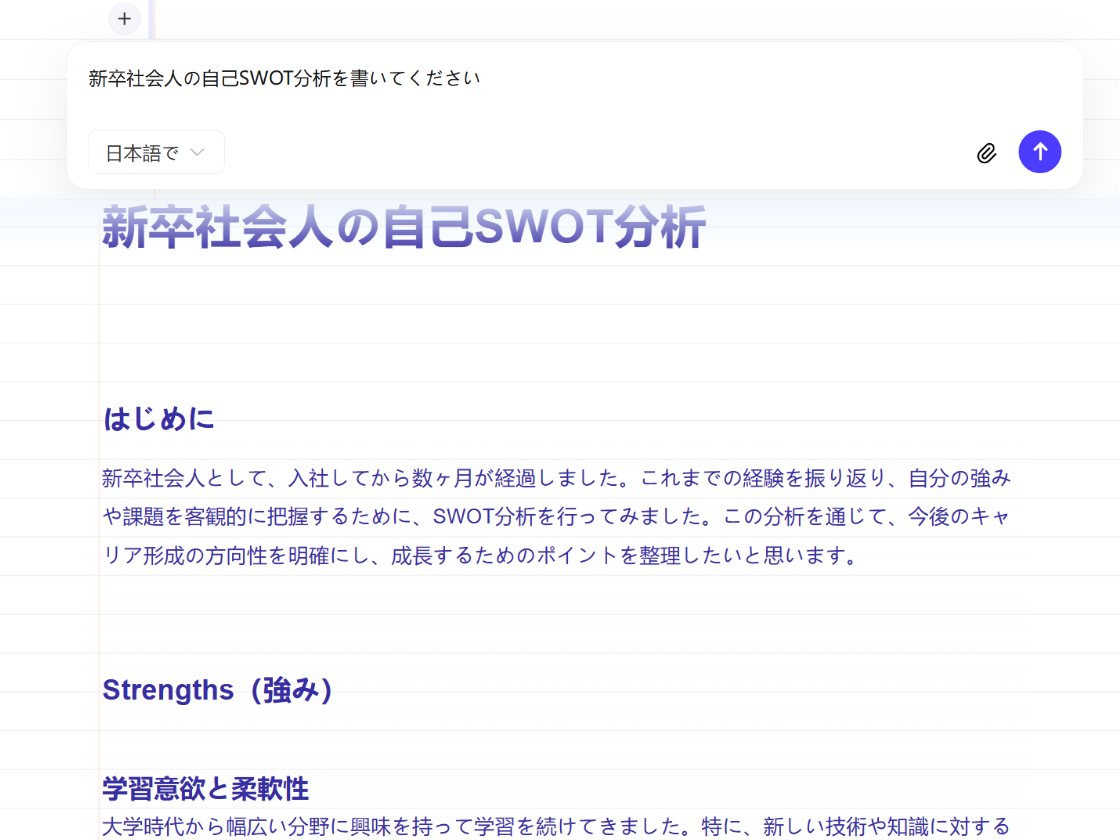The height and width of the screenshot is (840, 1120).
Task: Change output language via the dropdown selector
Action: [x=156, y=151]
